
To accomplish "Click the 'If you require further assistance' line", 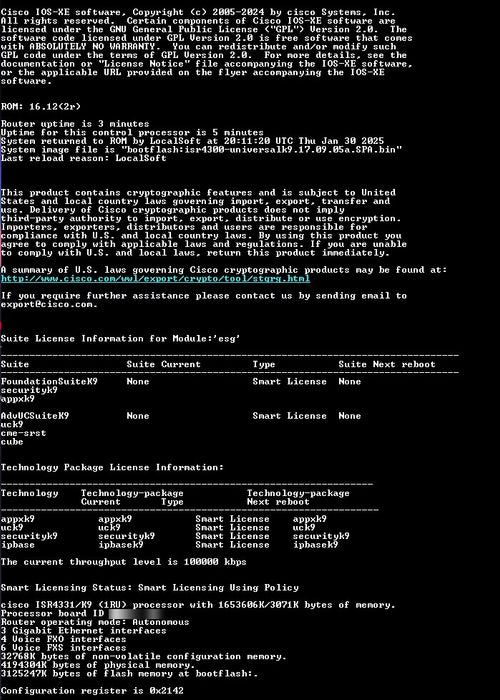I will [x=204, y=296].
